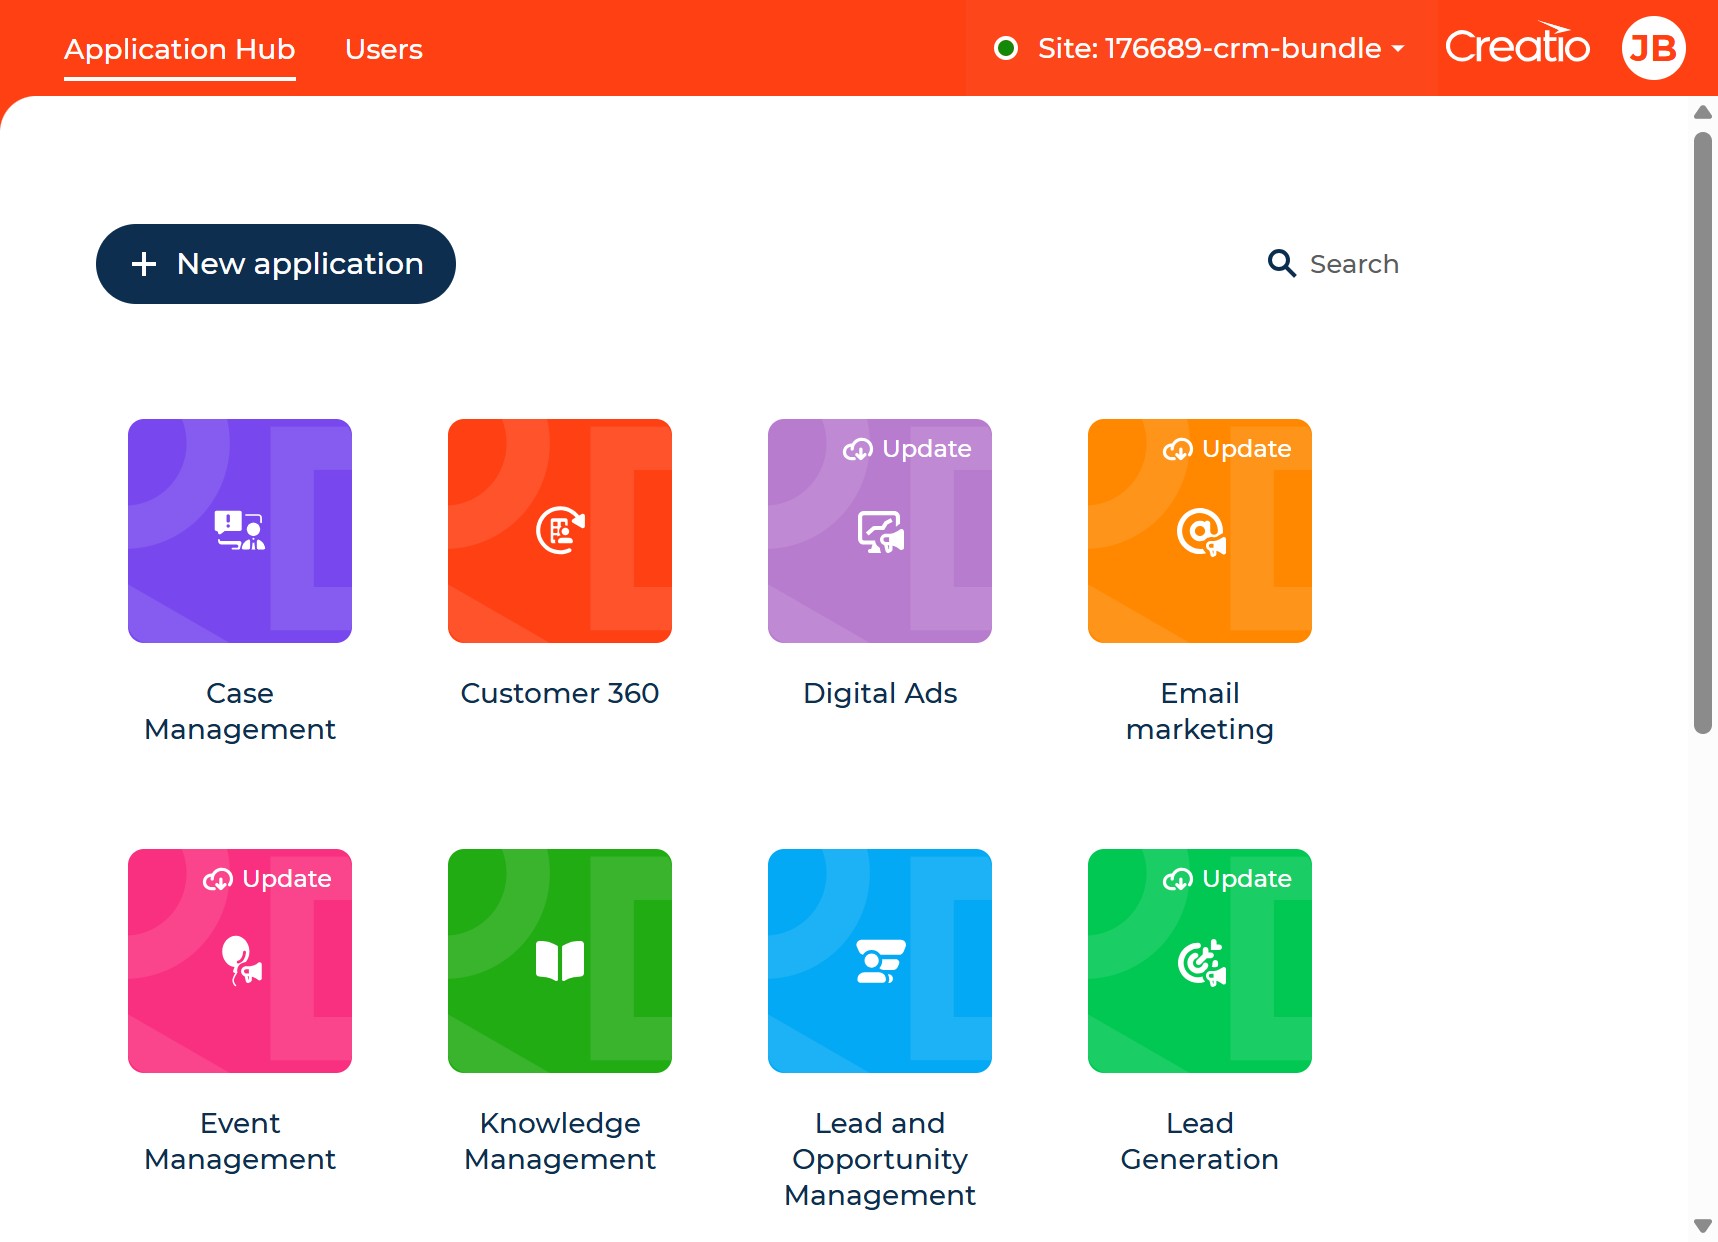Open the Lead Generation app tile
The height and width of the screenshot is (1242, 1718).
click(1200, 961)
